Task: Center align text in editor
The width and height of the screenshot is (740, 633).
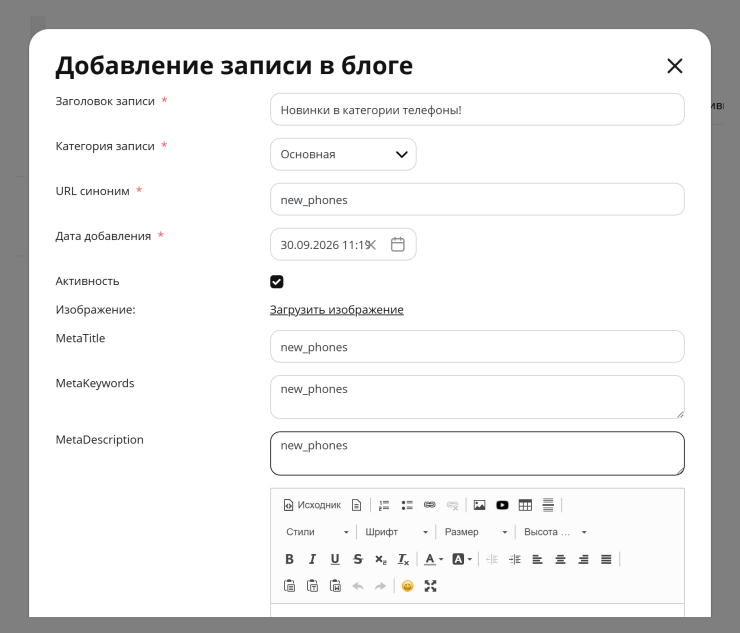Action: 560,559
